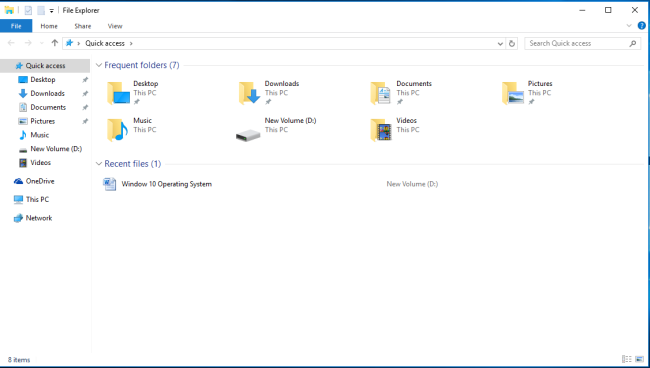Switch to Large icons view in the status bar
This screenshot has height=368, width=650.
639,359
